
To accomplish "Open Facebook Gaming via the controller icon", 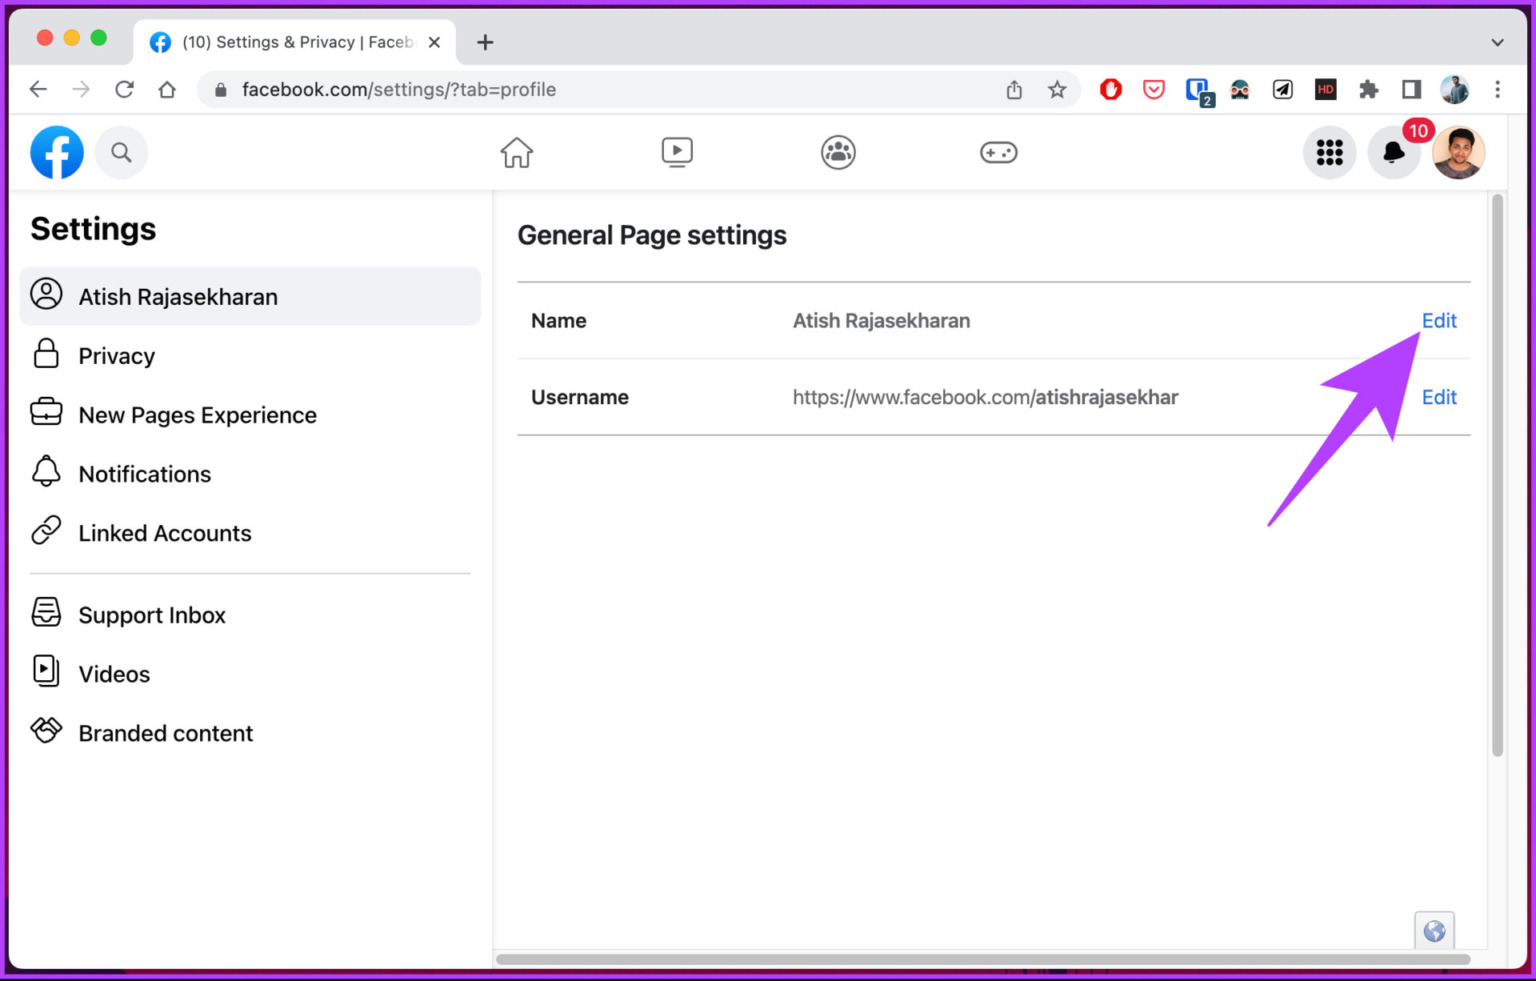I will click(x=998, y=152).
